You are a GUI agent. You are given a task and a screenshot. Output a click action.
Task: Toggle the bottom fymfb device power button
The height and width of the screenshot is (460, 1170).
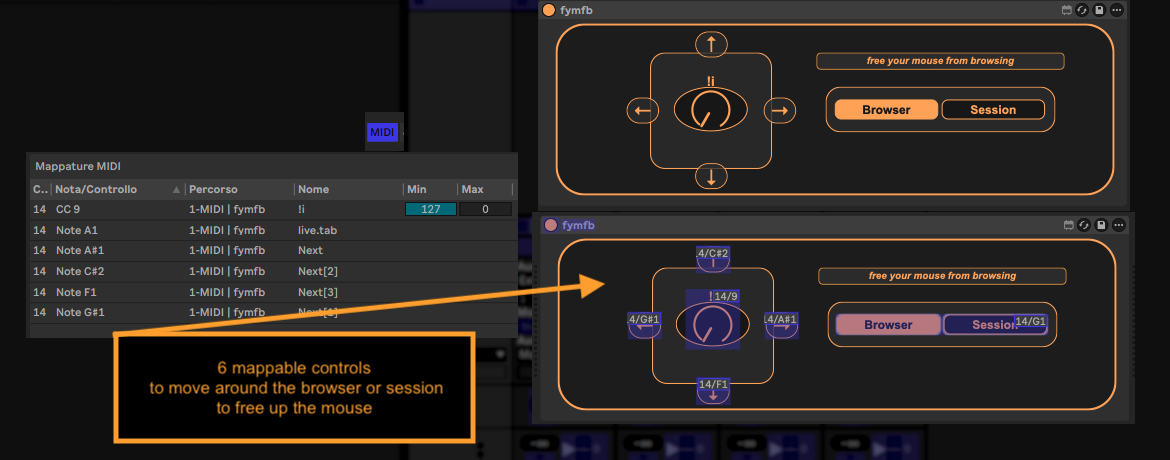pos(550,225)
